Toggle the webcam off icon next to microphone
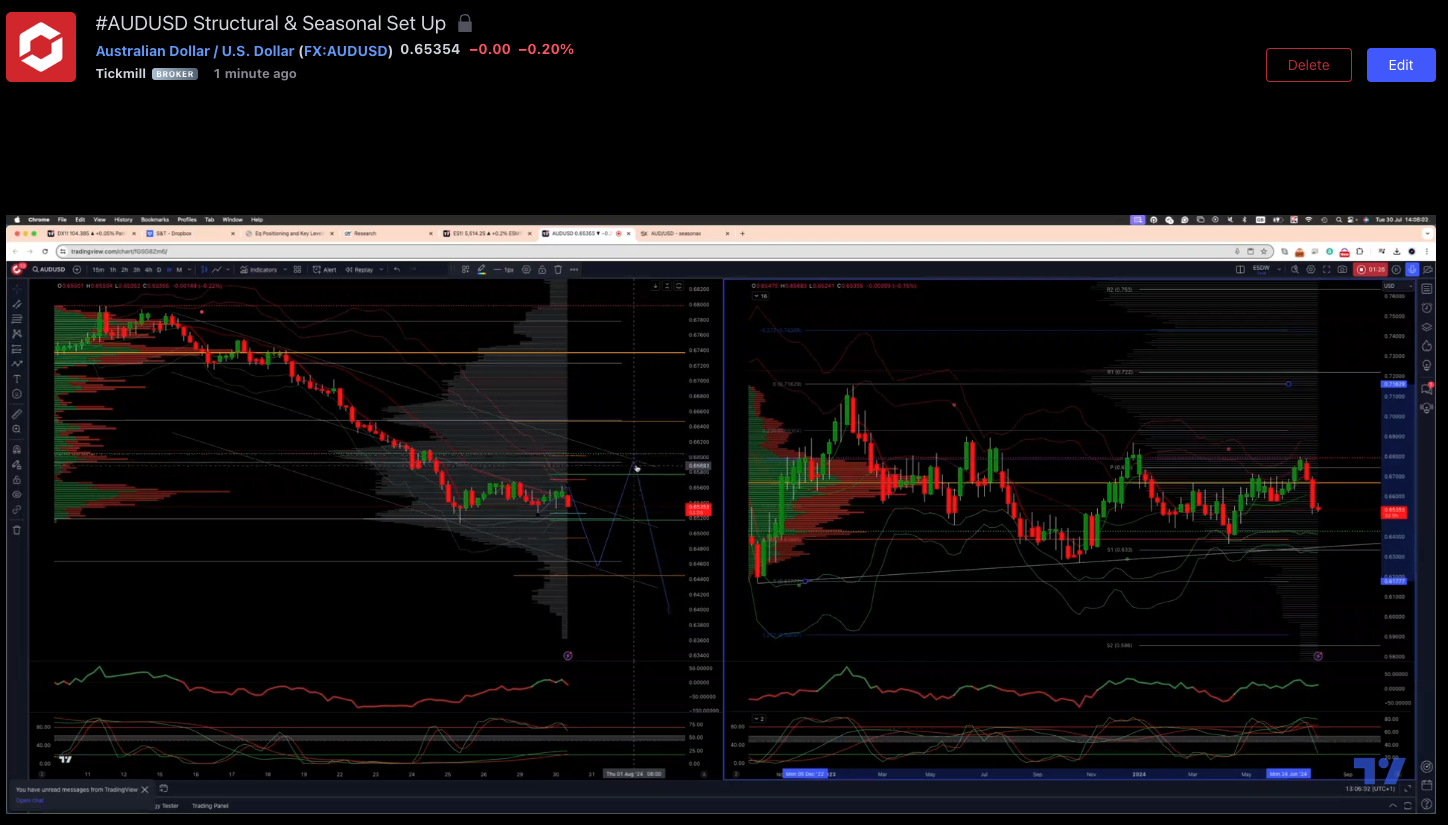Image resolution: width=1448 pixels, height=825 pixels. pos(1428,269)
